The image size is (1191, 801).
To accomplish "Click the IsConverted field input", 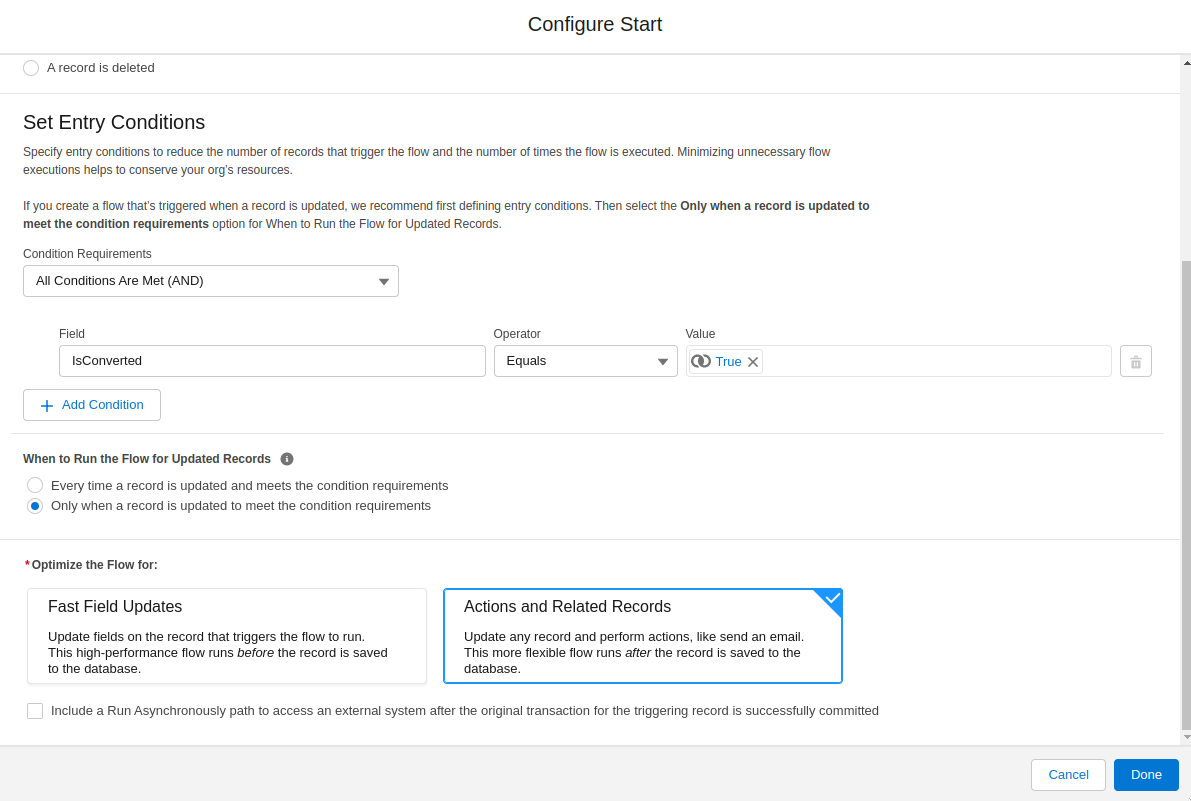I will [272, 361].
